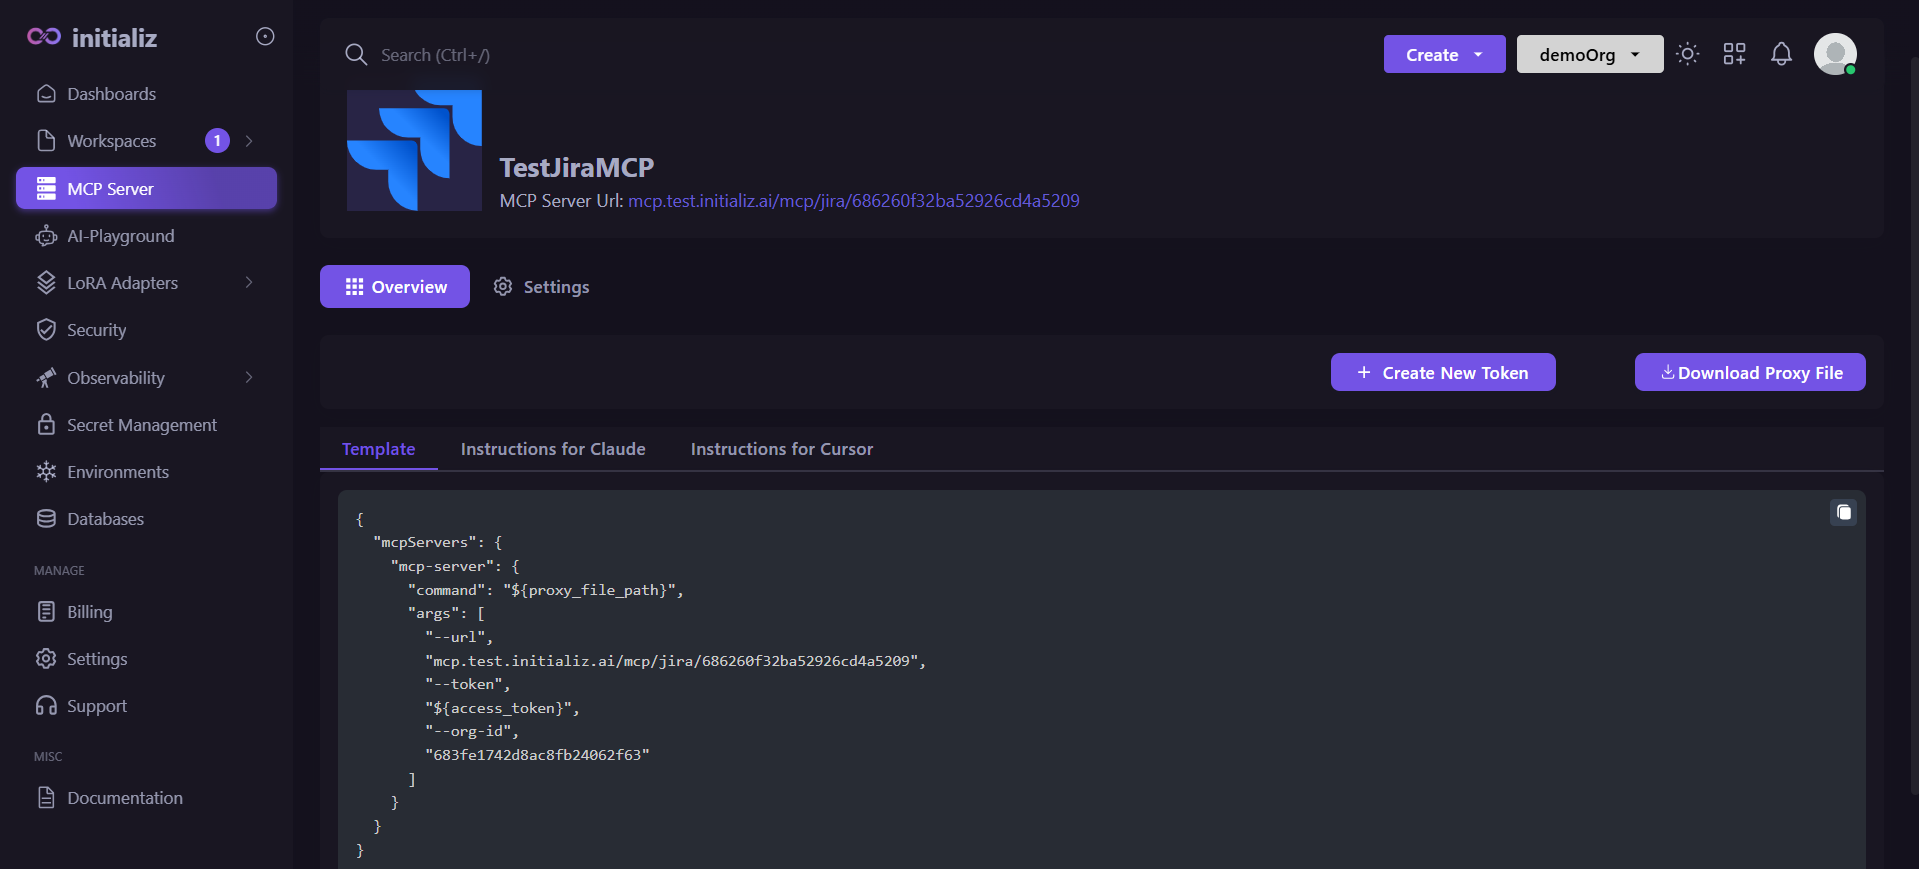Click the Secret Management lock icon
Screen dimensions: 1919x869
46,425
